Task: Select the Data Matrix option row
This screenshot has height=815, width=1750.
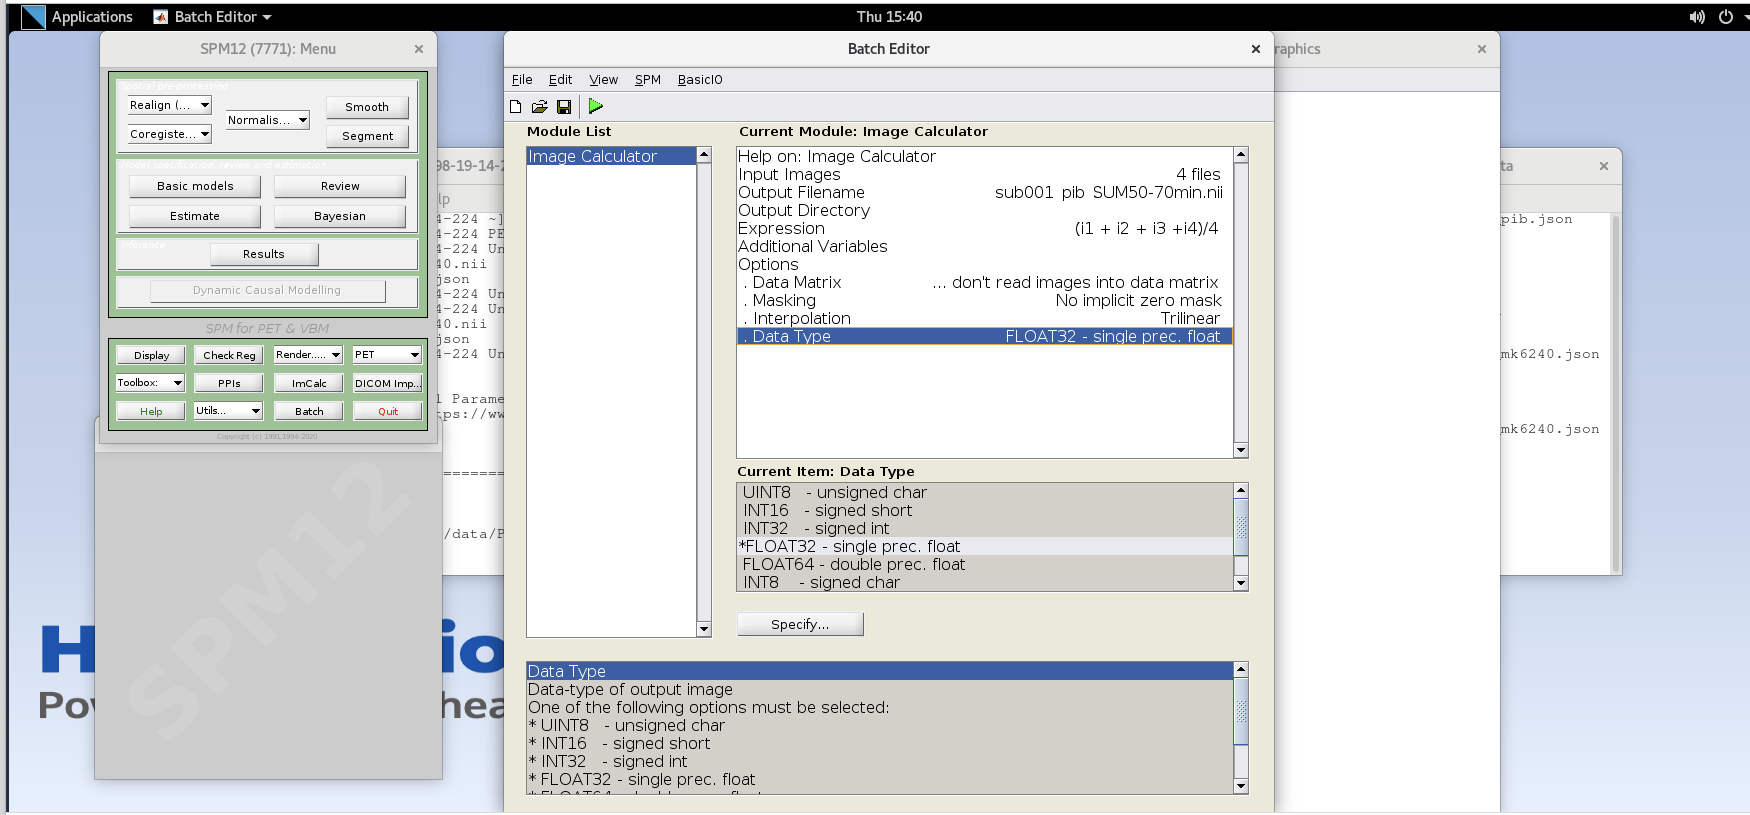Action: [x=985, y=282]
